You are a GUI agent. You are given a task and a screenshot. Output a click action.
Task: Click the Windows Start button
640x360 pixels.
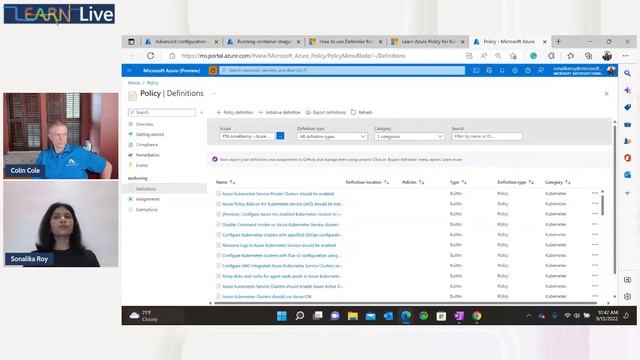tap(282, 316)
